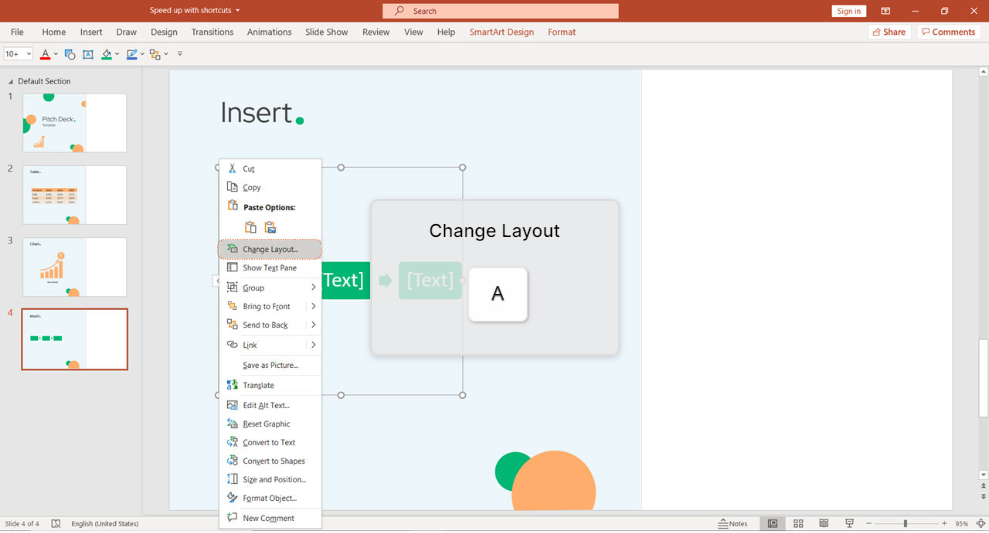Open the shape outline dropdown arrow
The height and width of the screenshot is (533, 989).
[x=142, y=54]
